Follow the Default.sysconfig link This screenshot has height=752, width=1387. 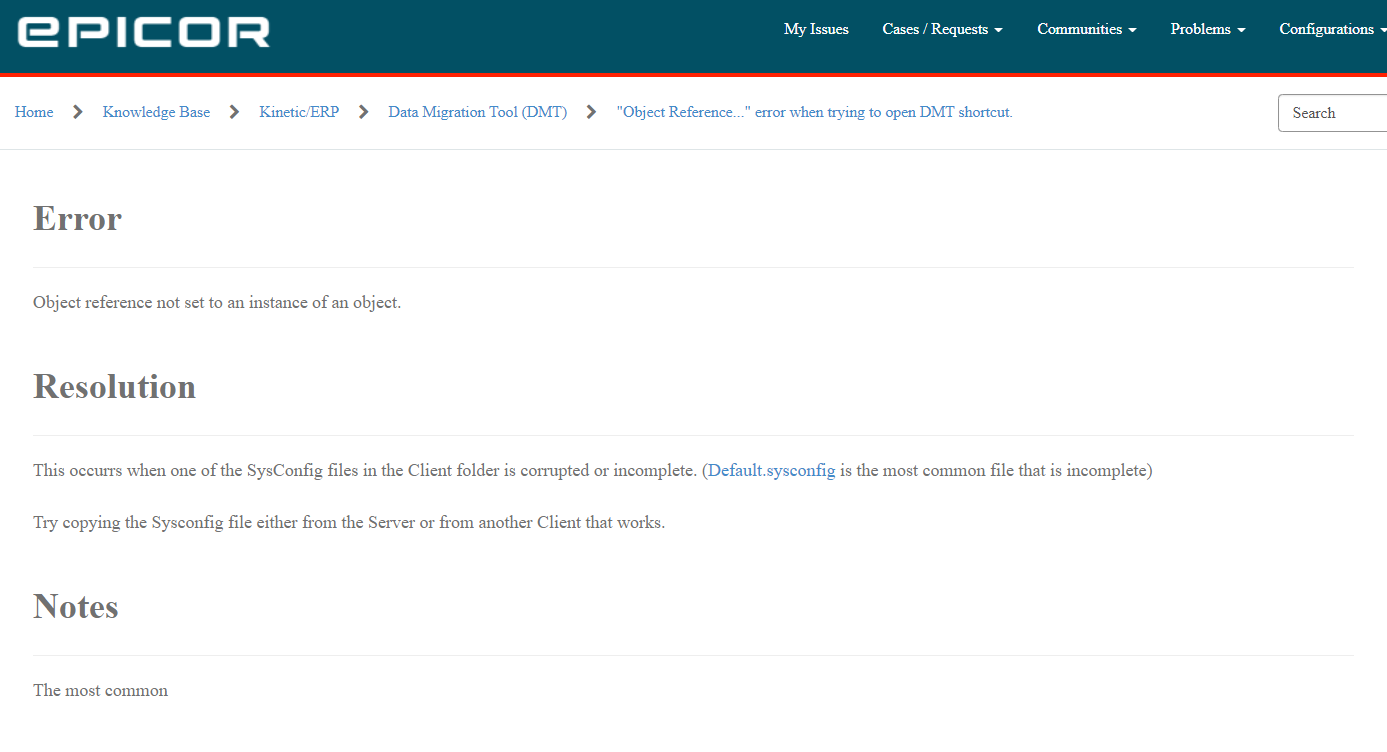[x=771, y=470]
